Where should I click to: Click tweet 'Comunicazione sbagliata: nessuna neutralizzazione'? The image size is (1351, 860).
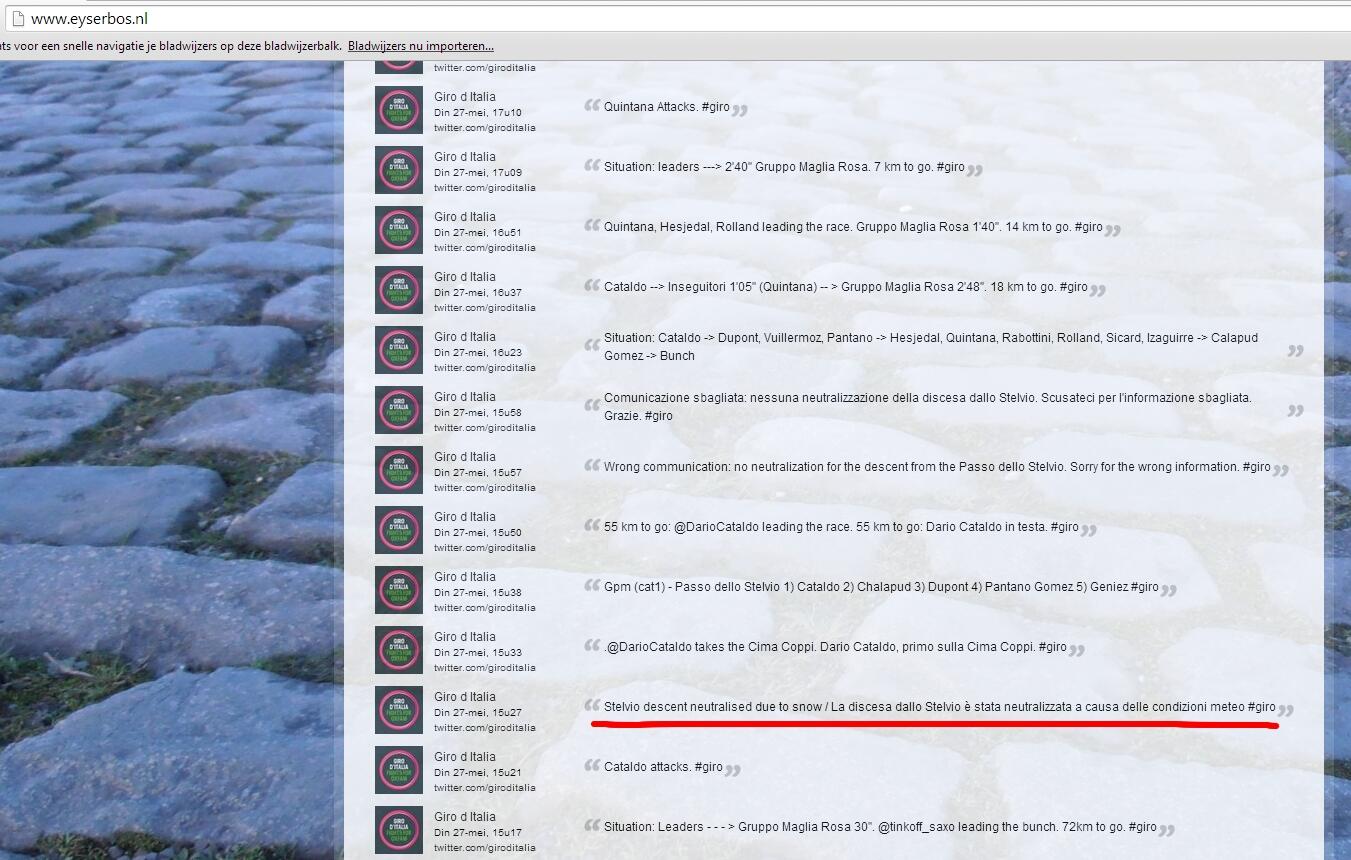pyautogui.click(x=928, y=407)
